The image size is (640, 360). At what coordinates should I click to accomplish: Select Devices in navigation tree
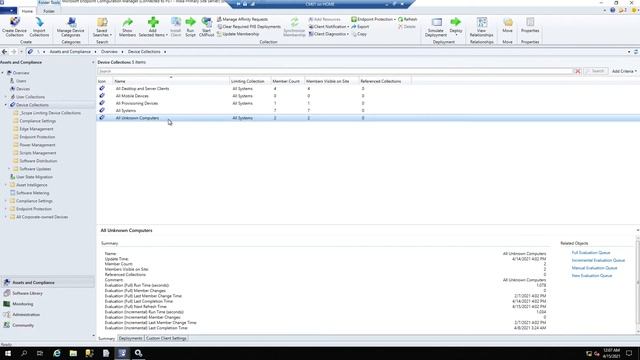tap(23, 89)
